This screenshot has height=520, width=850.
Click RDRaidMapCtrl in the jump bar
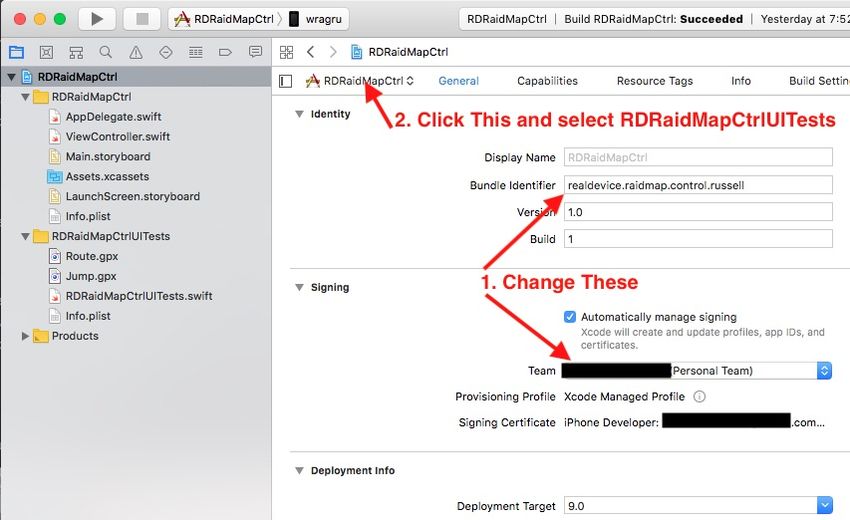(400, 52)
